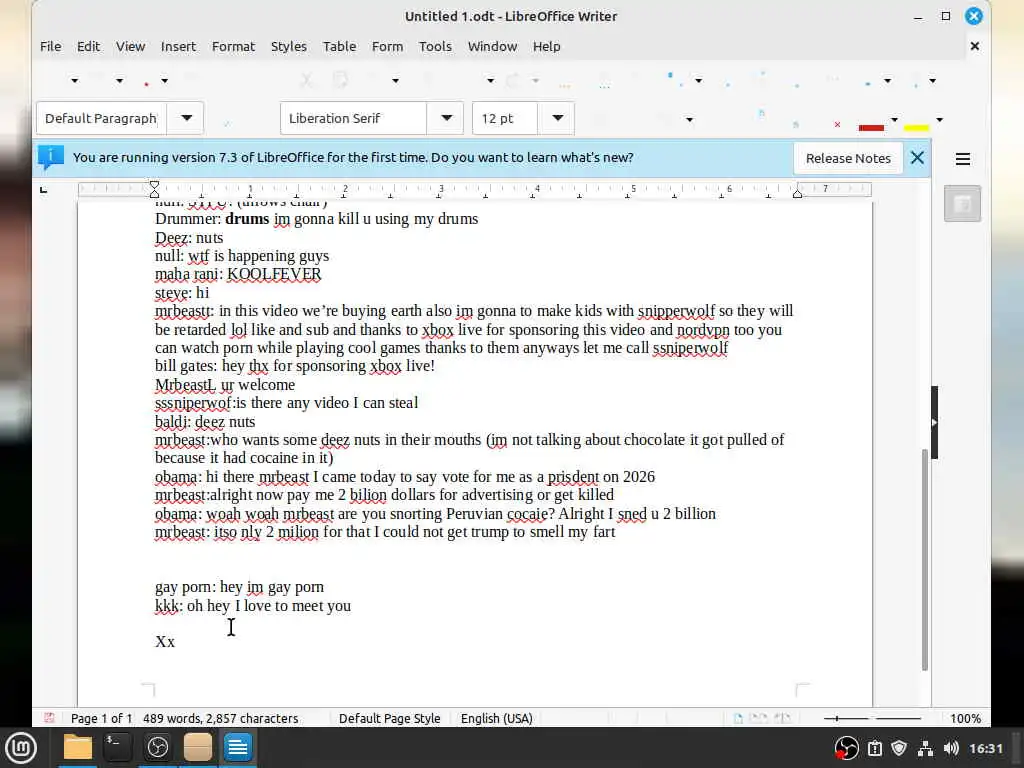Viewport: 1024px width, 768px height.
Task: Click the Default Paragraph style field
Action: 101,118
